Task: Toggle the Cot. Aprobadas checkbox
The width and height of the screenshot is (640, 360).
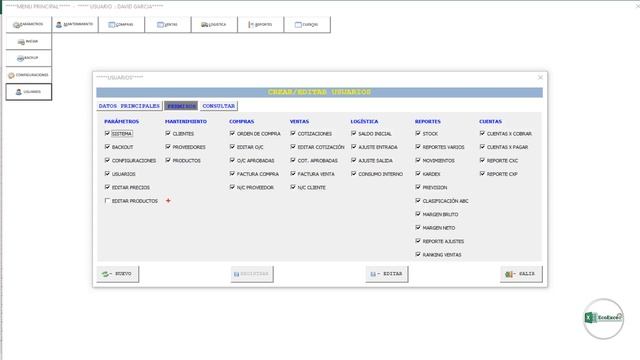Action: click(293, 160)
